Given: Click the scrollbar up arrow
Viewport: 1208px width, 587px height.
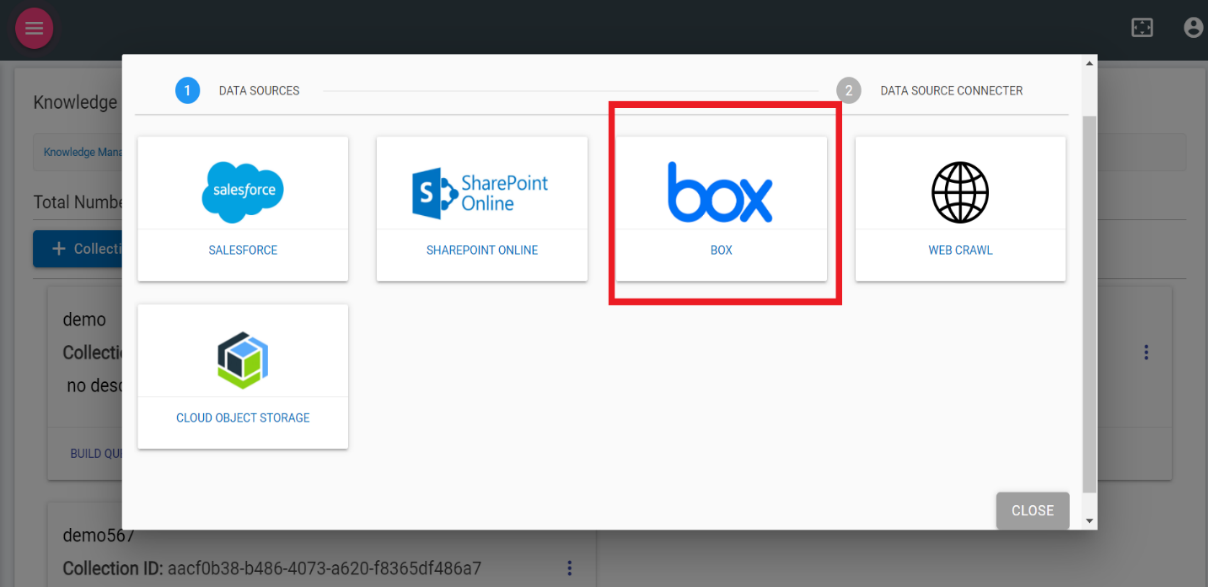Looking at the screenshot, I should [1089, 62].
